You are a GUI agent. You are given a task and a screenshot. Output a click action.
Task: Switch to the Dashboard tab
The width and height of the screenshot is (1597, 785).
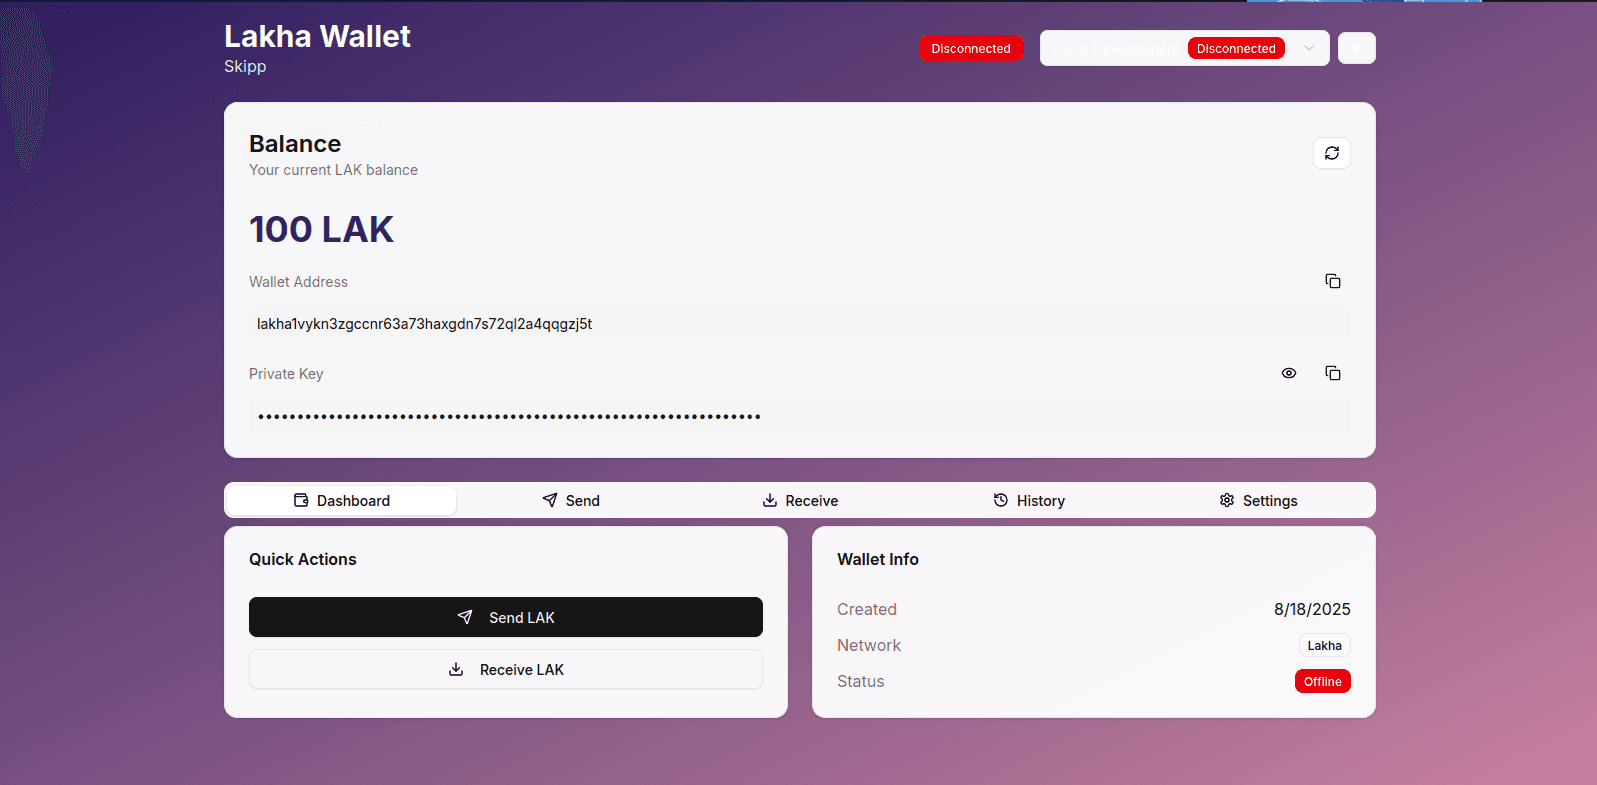tap(341, 500)
